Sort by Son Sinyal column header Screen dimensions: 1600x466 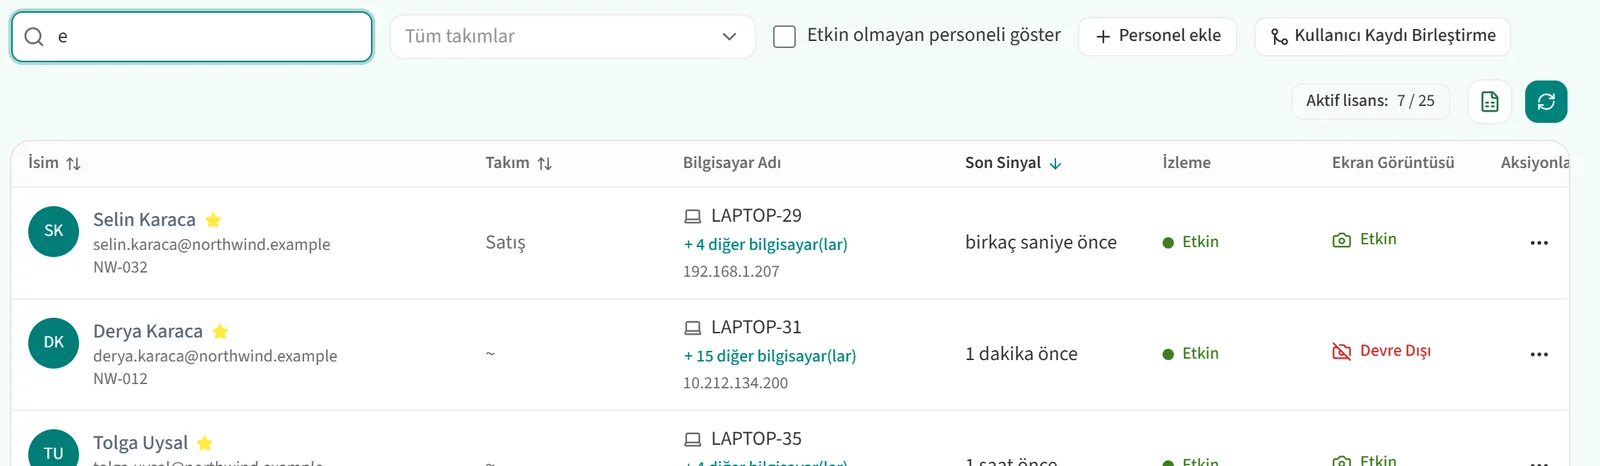(1013, 163)
